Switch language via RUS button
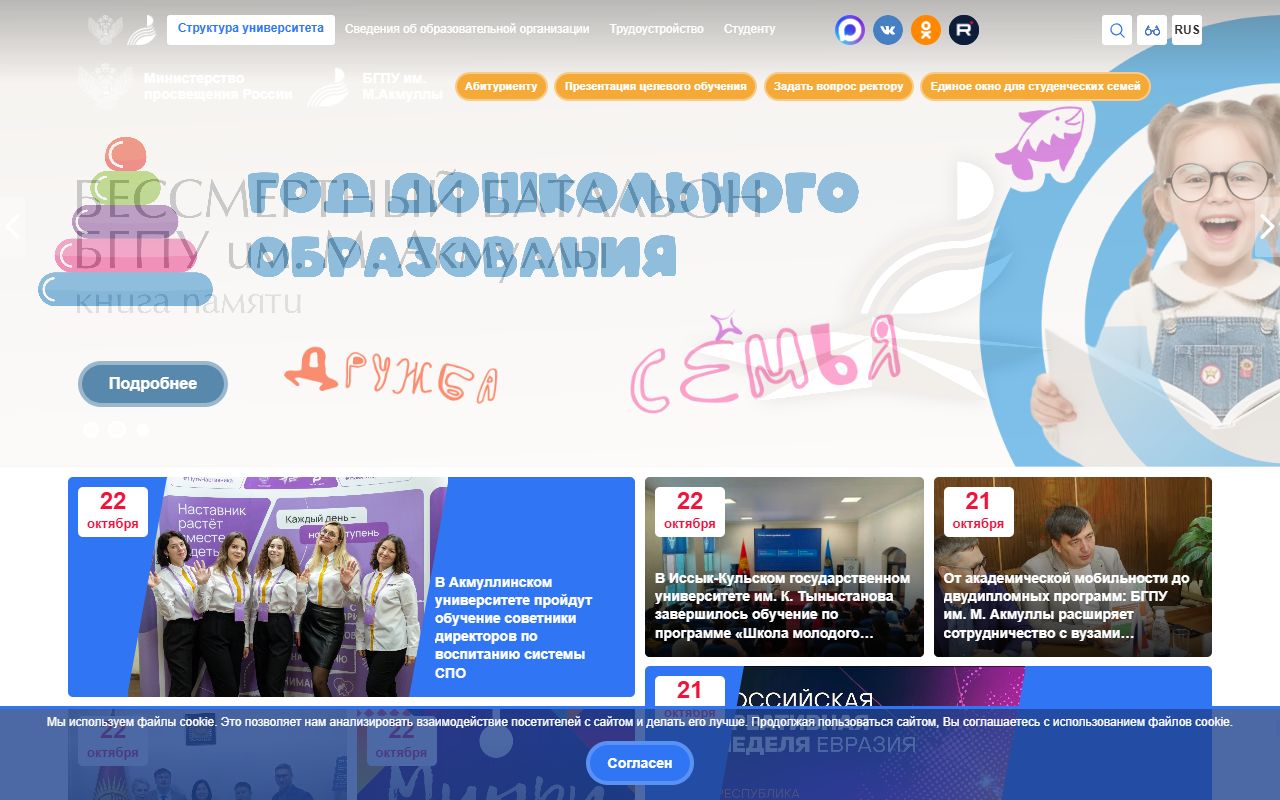Image resolution: width=1280 pixels, height=800 pixels. pyautogui.click(x=1187, y=30)
